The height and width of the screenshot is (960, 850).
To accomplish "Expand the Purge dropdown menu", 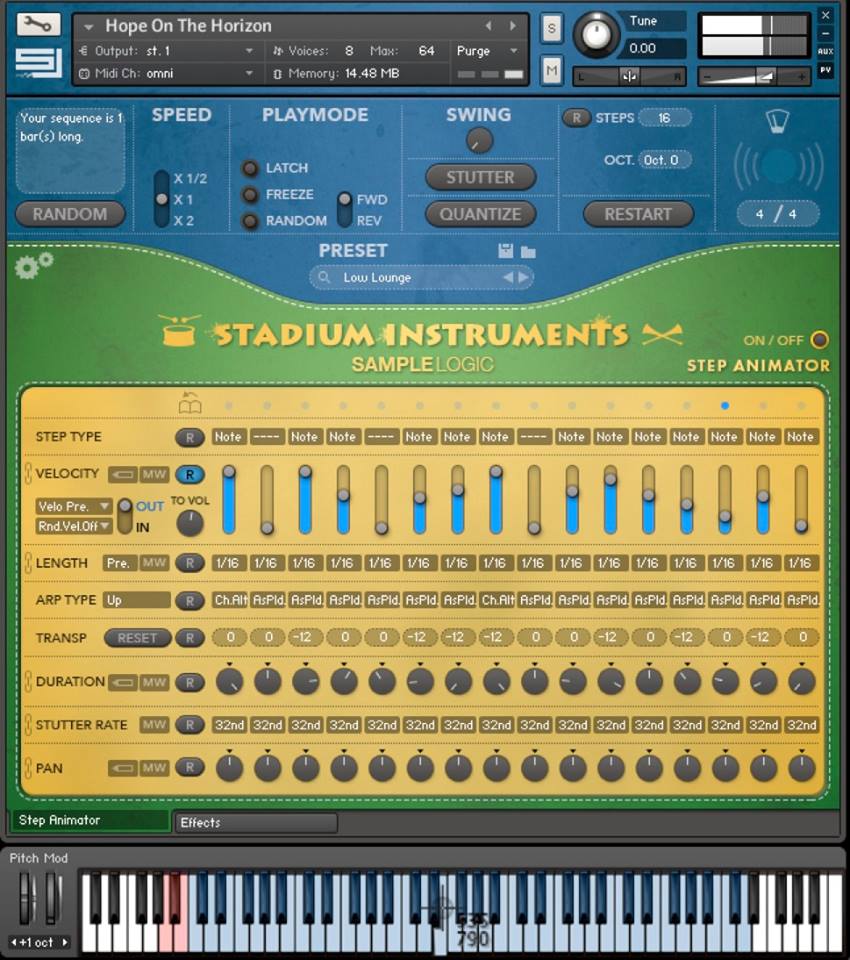I will [x=487, y=51].
